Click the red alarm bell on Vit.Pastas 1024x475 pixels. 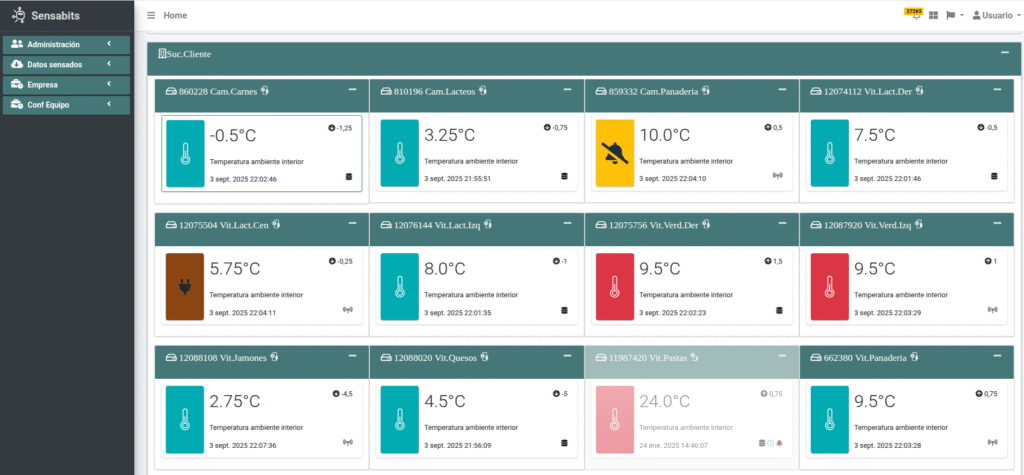[780, 443]
